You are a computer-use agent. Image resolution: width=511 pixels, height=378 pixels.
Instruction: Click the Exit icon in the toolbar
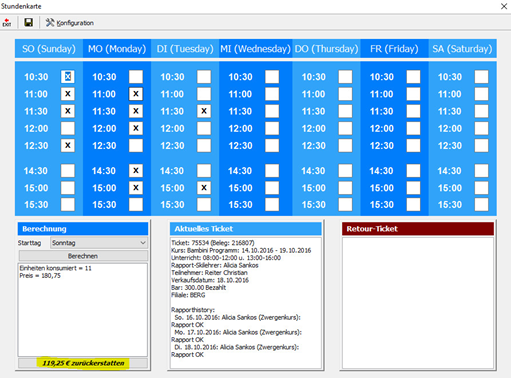coord(7,23)
